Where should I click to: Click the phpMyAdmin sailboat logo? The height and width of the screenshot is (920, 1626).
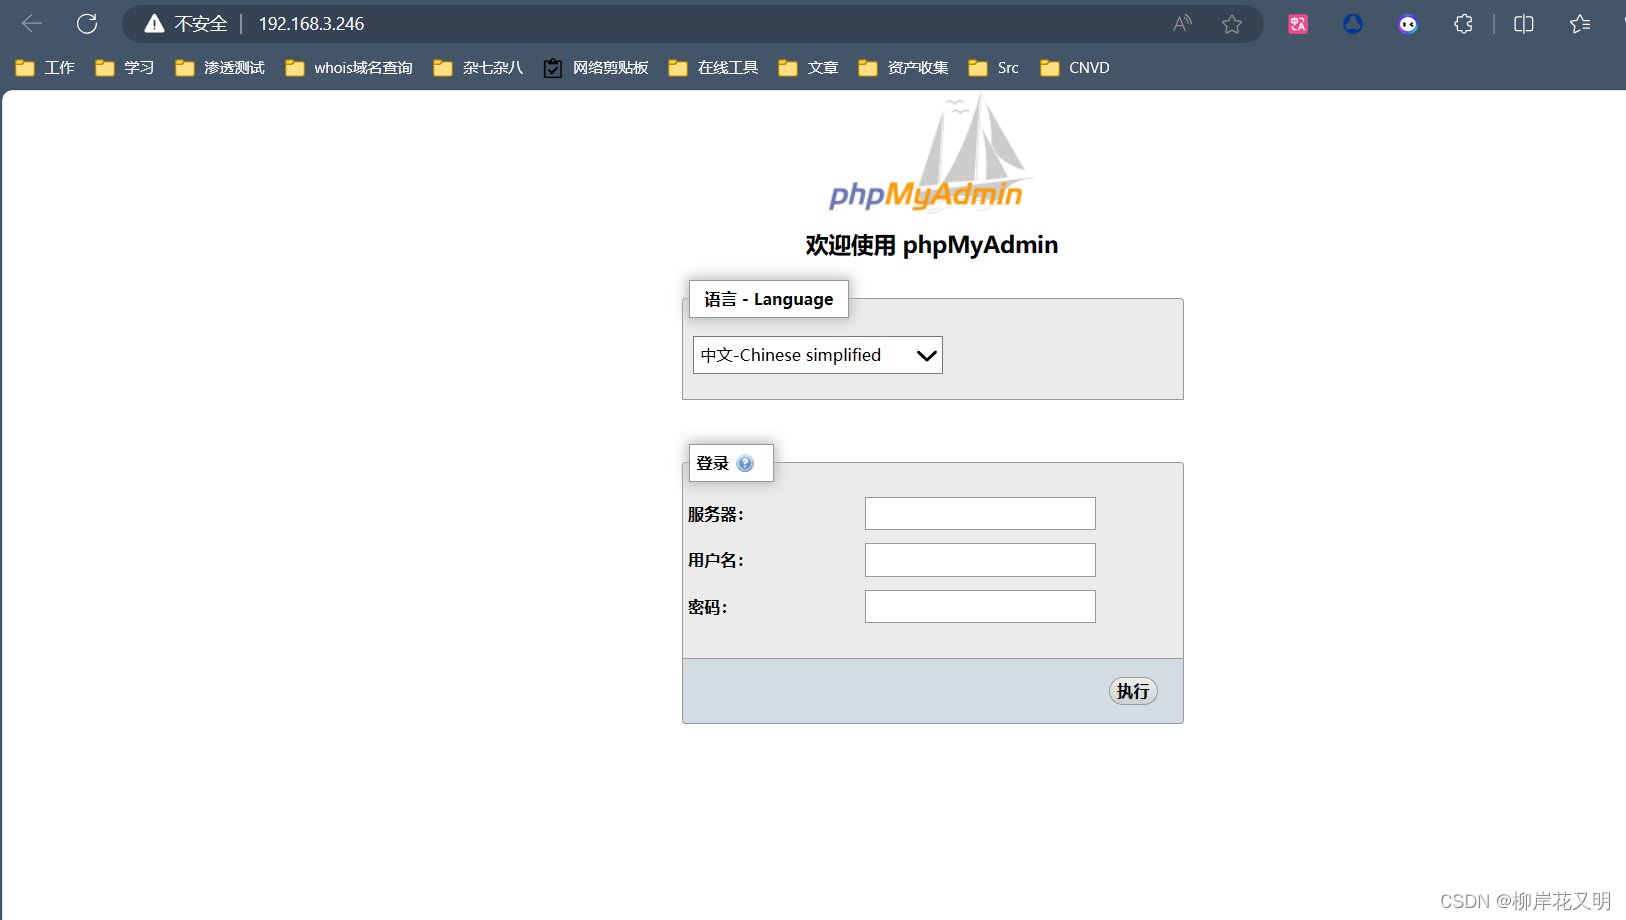930,155
